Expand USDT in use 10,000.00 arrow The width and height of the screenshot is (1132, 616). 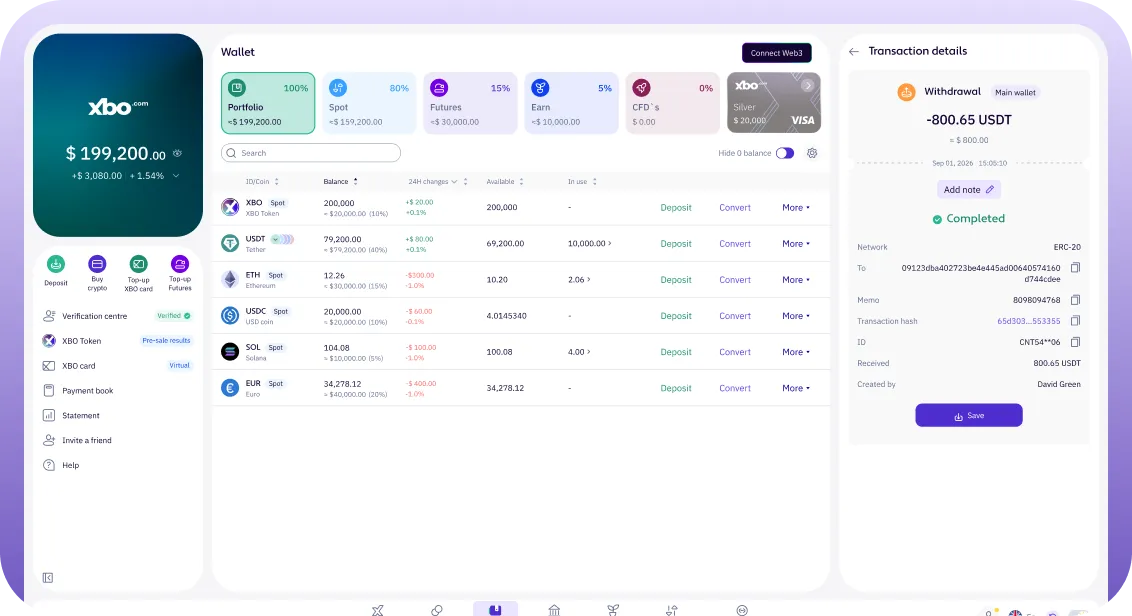point(610,243)
